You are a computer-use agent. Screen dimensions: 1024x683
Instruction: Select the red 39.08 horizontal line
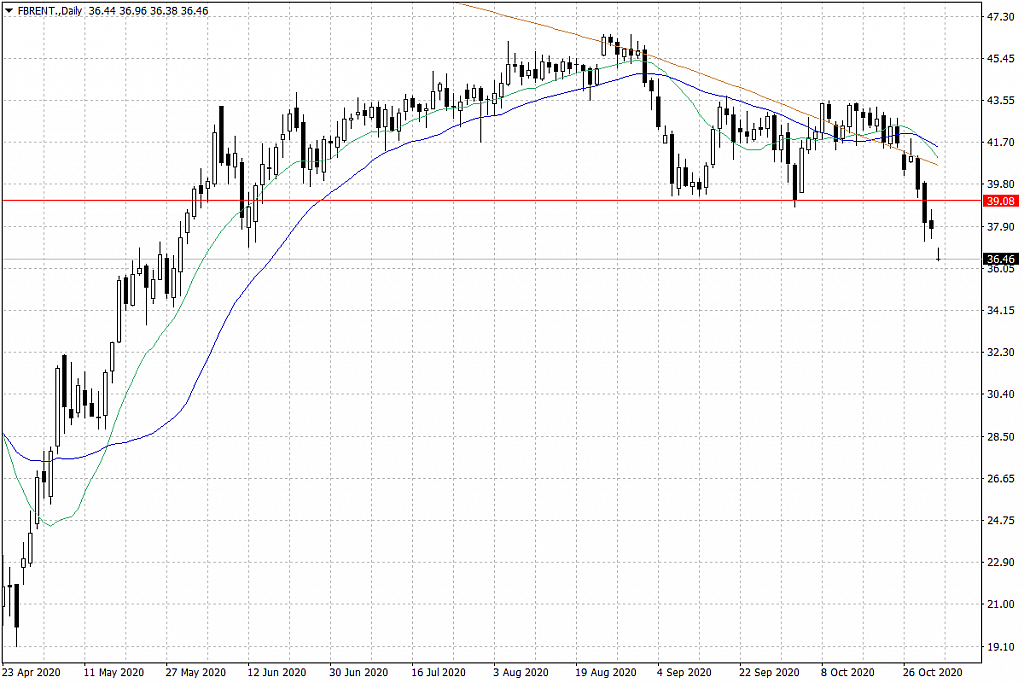click(x=500, y=200)
